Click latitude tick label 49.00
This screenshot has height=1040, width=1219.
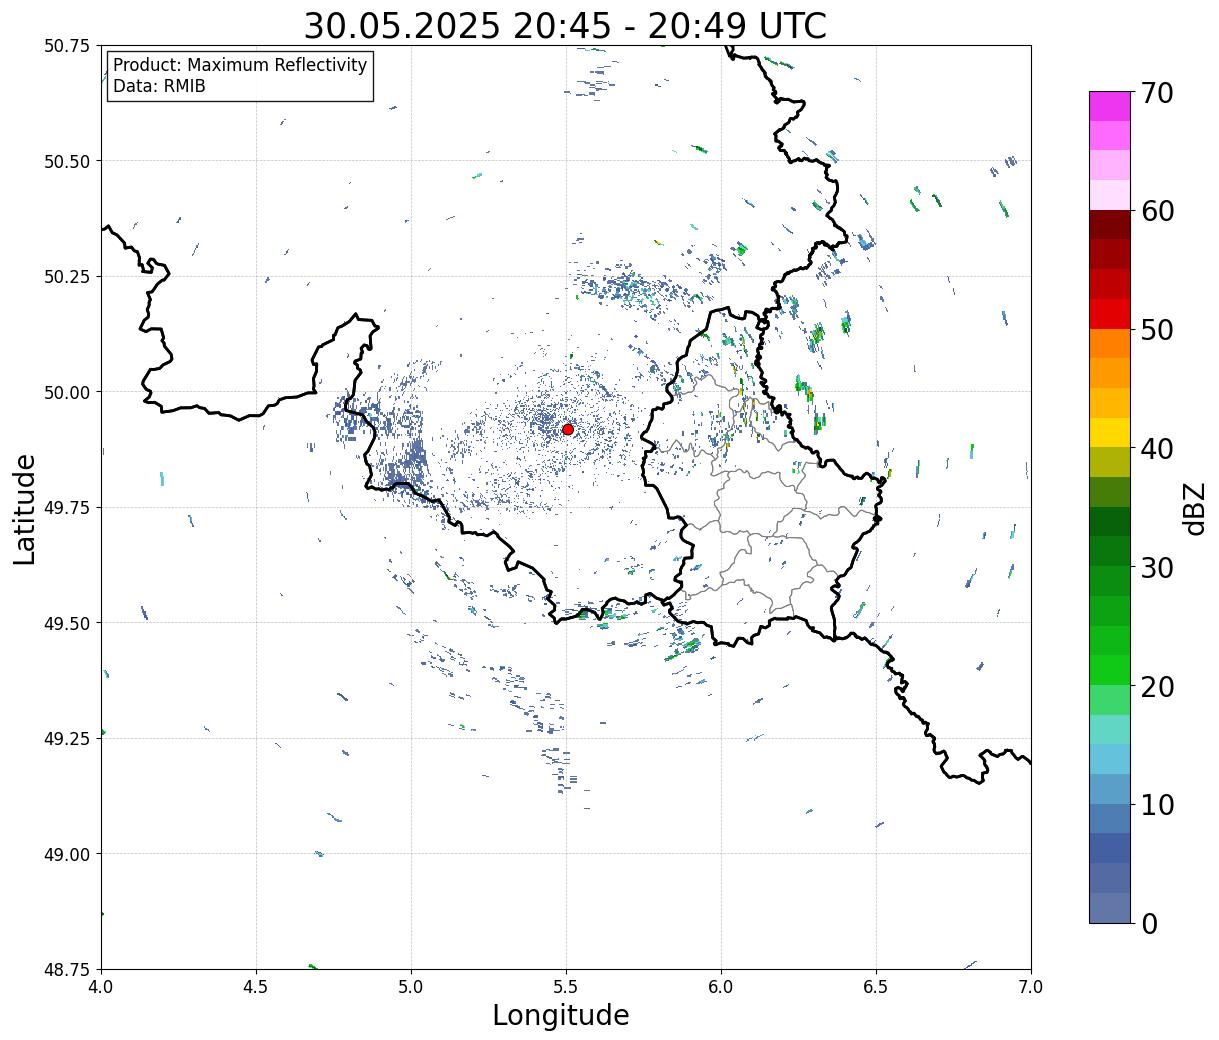(x=67, y=854)
